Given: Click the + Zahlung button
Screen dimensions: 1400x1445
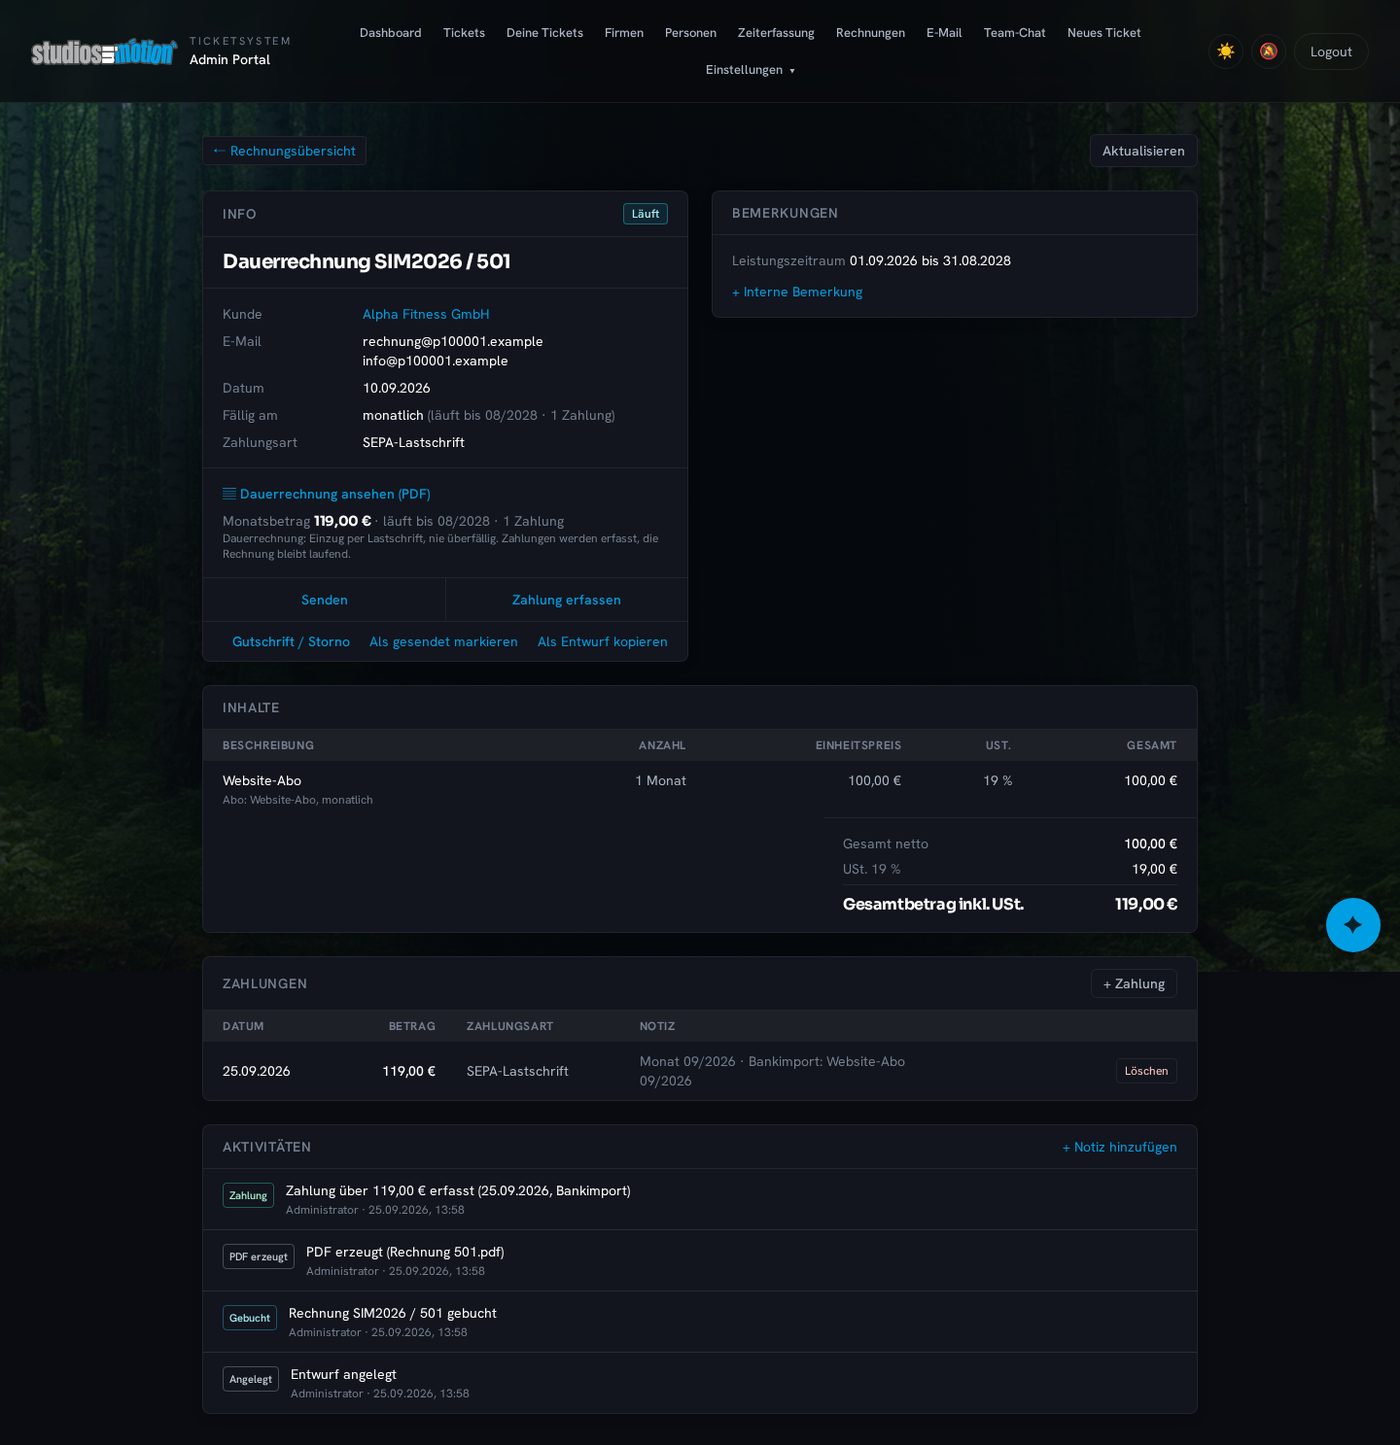Looking at the screenshot, I should [1134, 984].
